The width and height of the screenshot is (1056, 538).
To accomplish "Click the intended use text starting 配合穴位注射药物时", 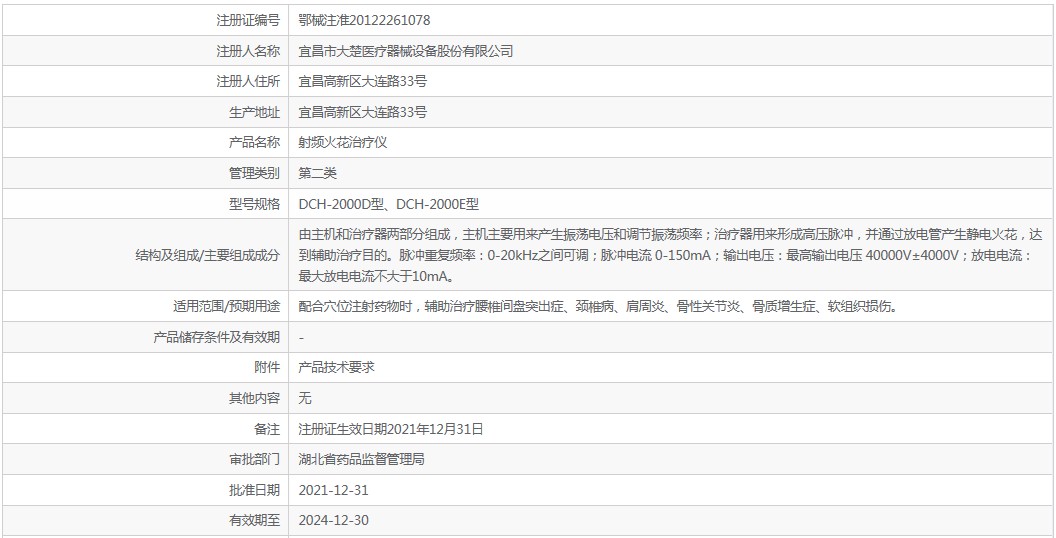I will coord(598,306).
